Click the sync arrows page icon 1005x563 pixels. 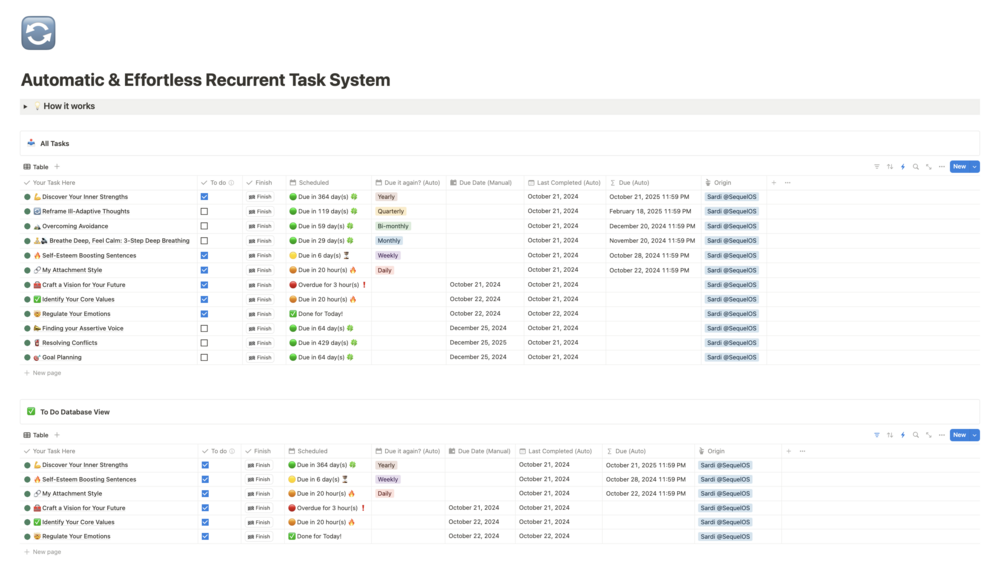point(38,33)
